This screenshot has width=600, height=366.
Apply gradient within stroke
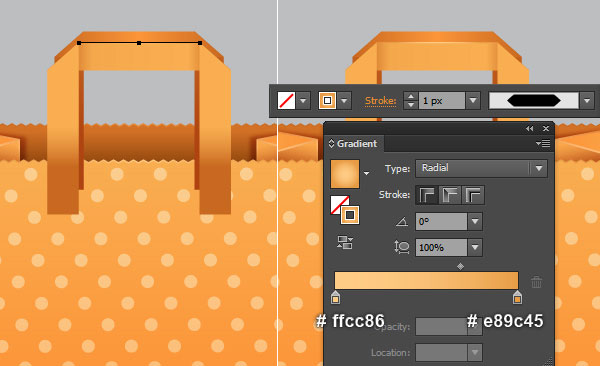427,195
